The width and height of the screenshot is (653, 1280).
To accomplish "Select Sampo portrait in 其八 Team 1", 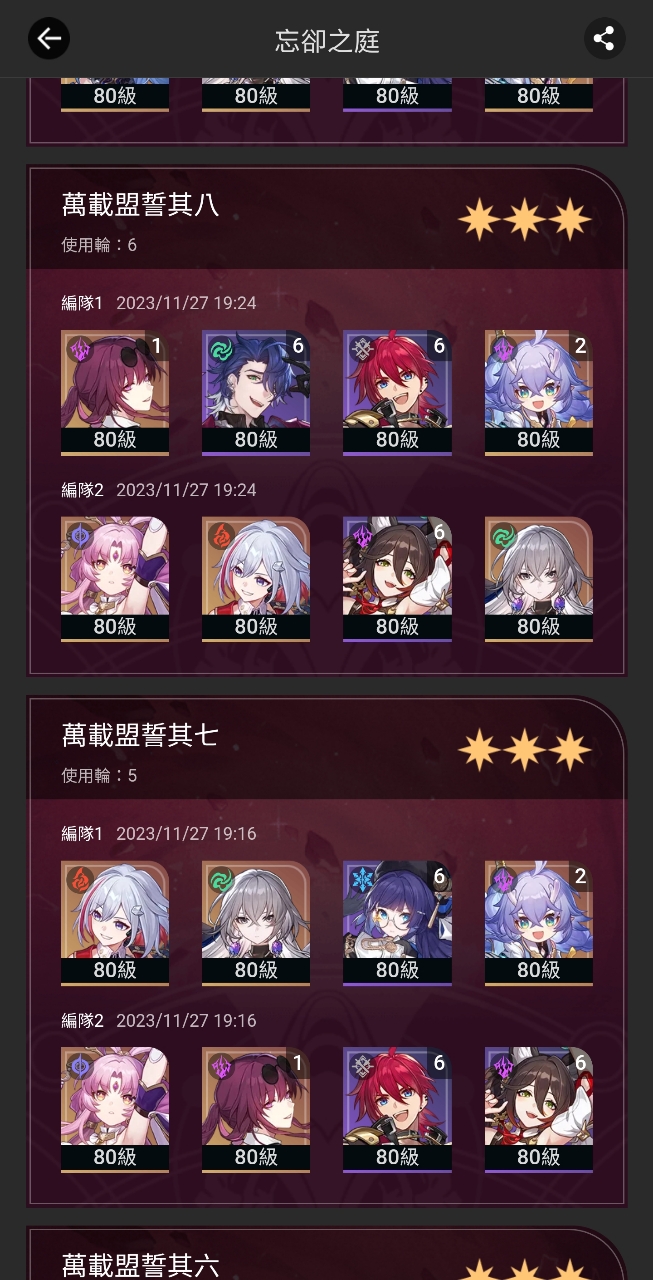I will point(256,392).
